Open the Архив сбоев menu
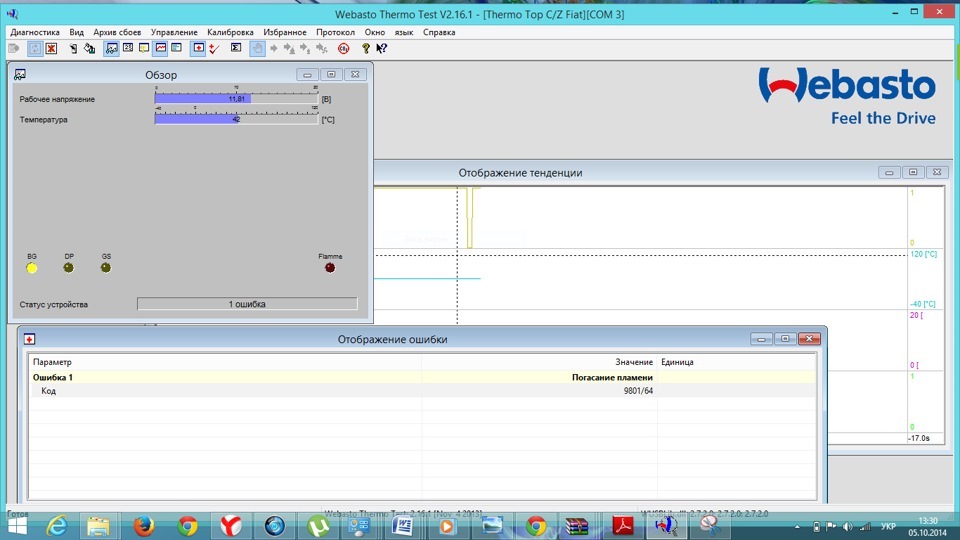The image size is (960, 540). point(117,32)
